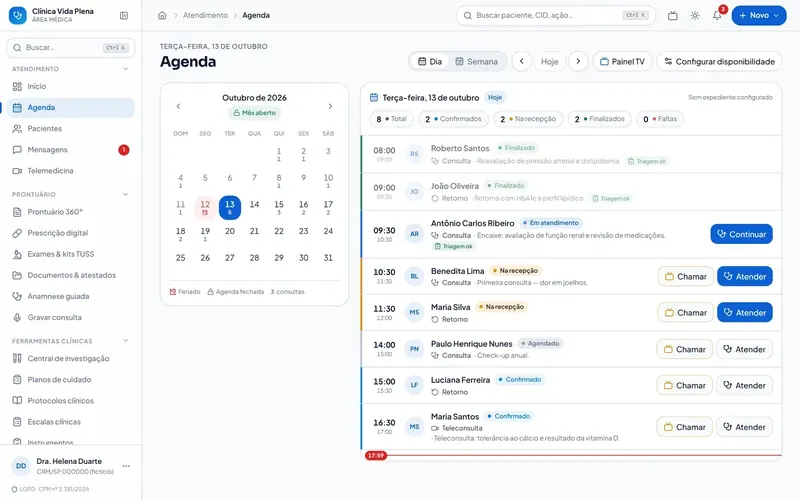Click the Protocolos clínicos book icon
800x500 pixels.
(x=17, y=401)
